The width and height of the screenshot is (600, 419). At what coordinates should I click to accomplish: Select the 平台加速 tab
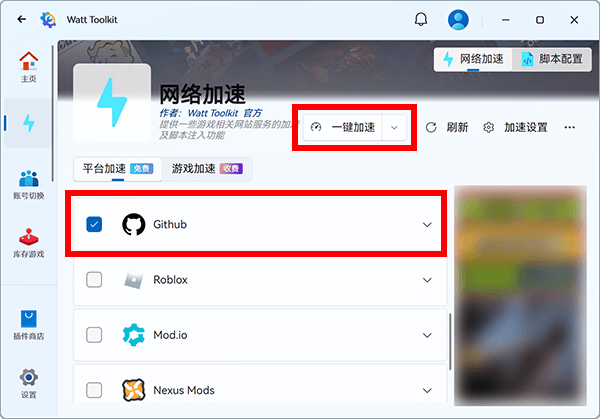(118, 169)
